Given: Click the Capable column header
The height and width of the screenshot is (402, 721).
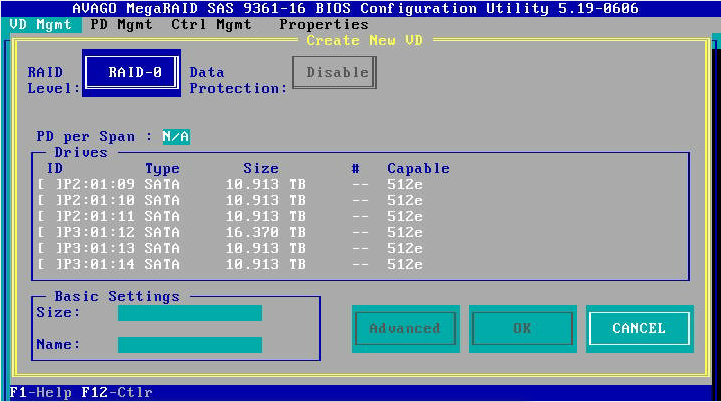Looking at the screenshot, I should click(418, 168).
